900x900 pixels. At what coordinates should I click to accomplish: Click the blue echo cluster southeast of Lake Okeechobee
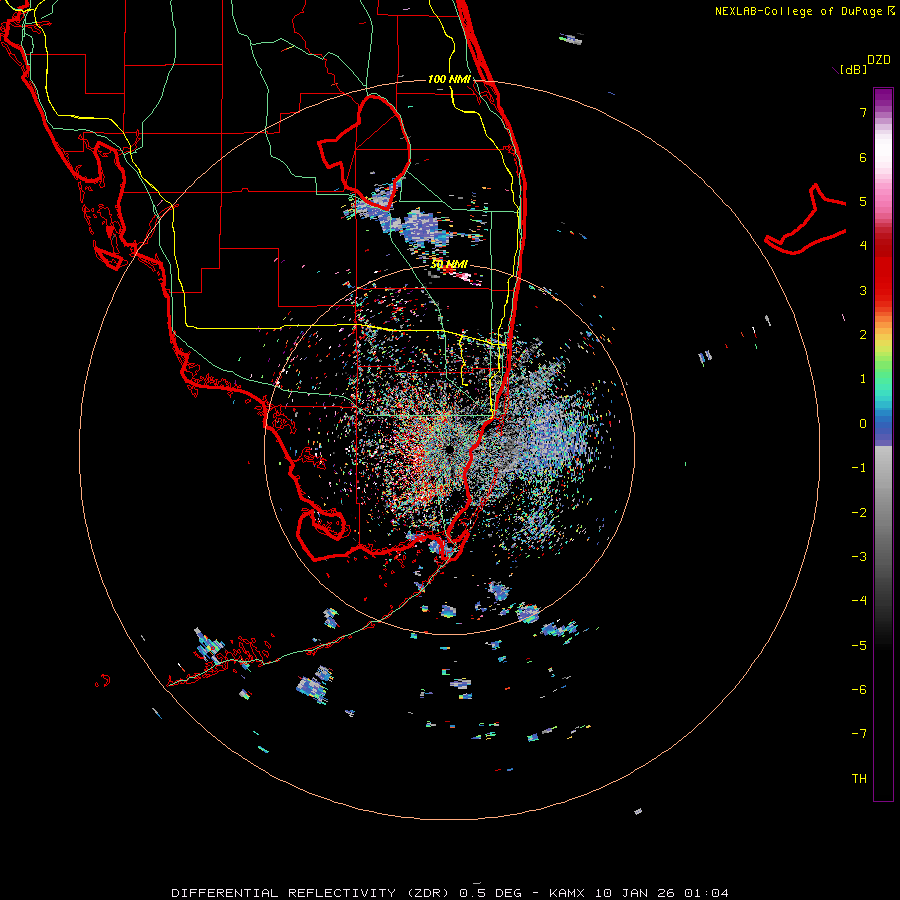tap(425, 228)
